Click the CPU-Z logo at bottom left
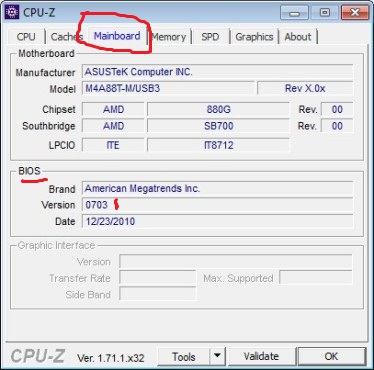Image resolution: width=374 pixels, height=370 pixels. pyautogui.click(x=38, y=356)
